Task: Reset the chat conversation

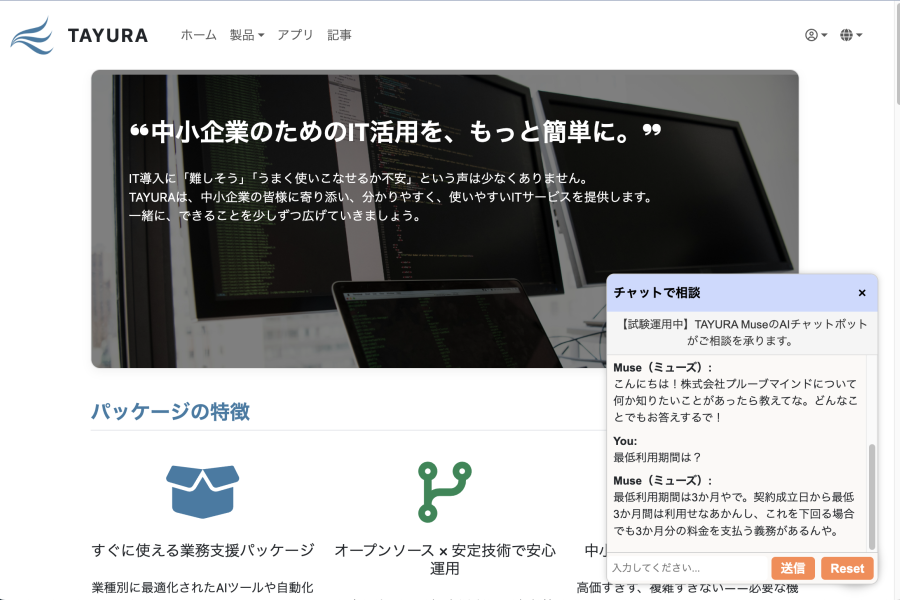Action: coord(847,568)
